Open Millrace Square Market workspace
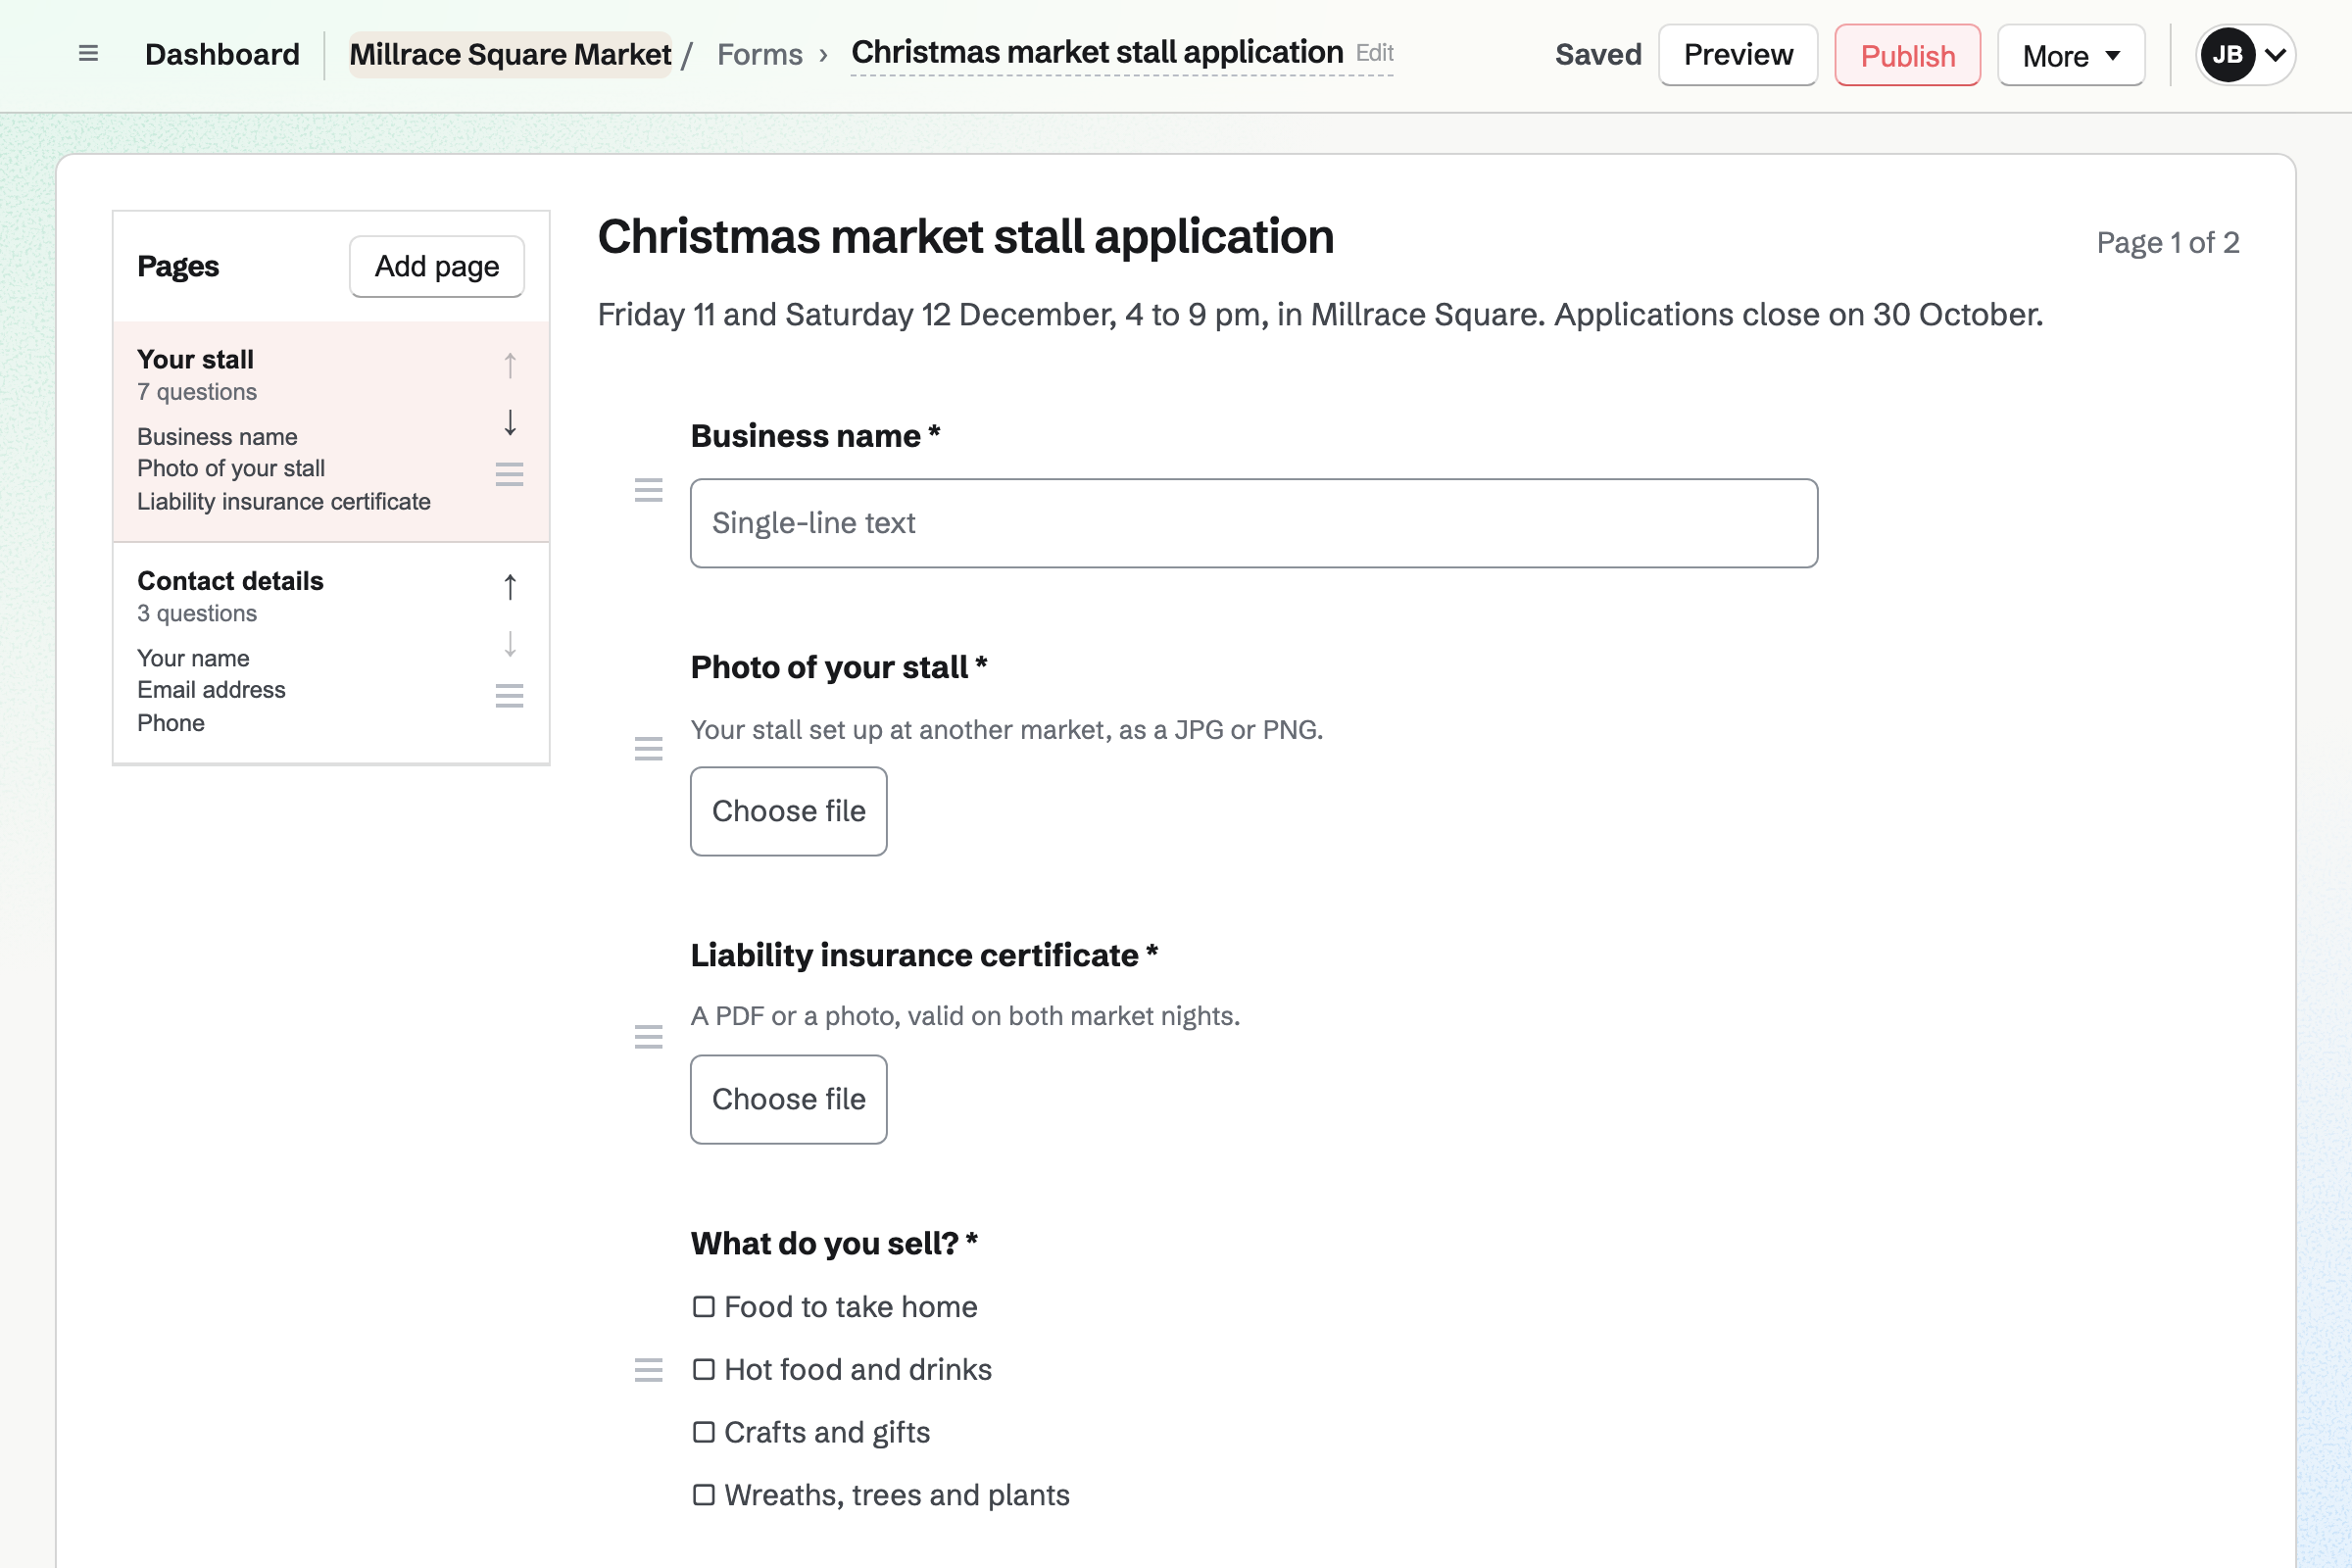Image resolution: width=2352 pixels, height=1568 pixels. [510, 54]
